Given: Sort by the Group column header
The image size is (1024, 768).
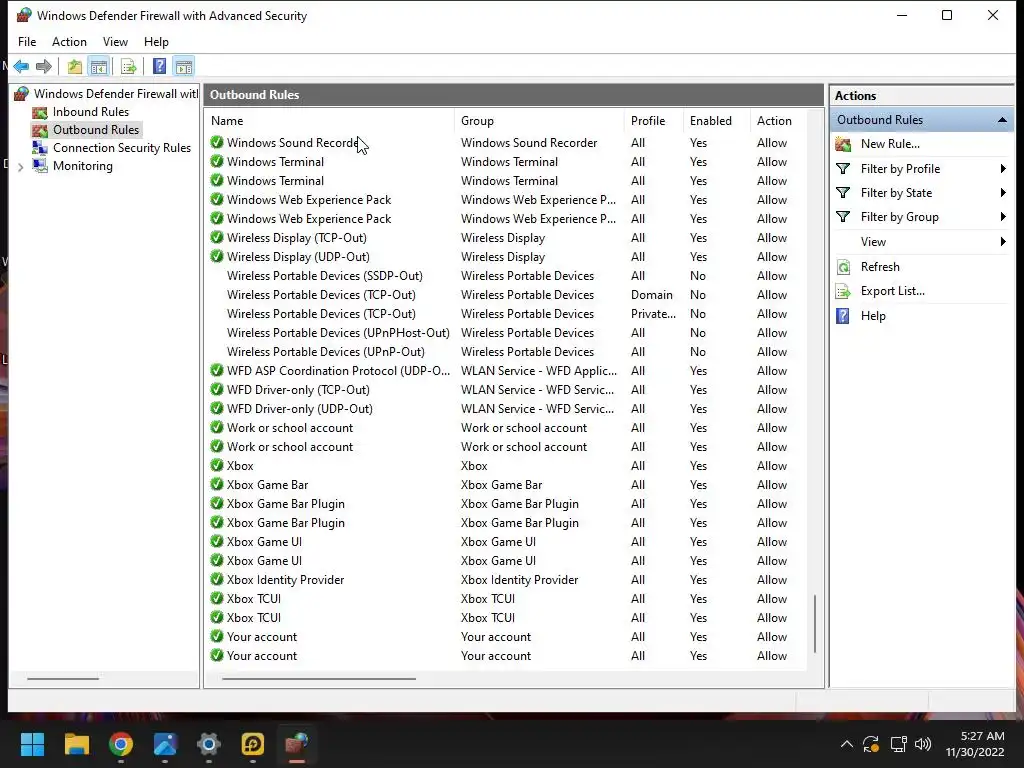Looking at the screenshot, I should tap(539, 121).
